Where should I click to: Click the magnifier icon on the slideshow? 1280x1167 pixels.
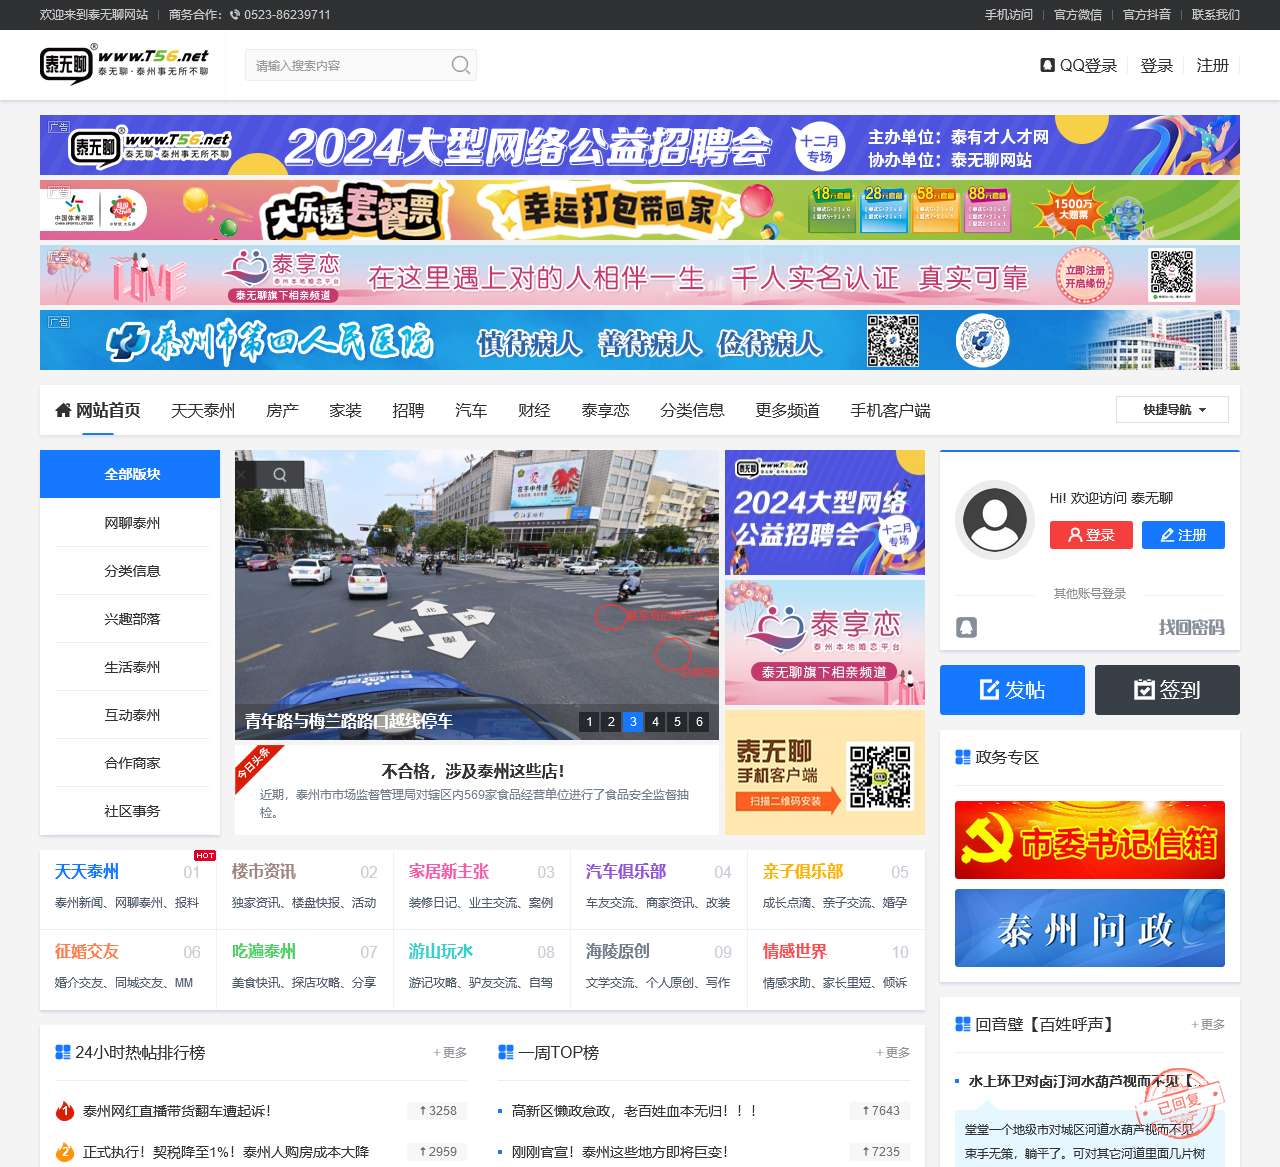[x=280, y=475]
